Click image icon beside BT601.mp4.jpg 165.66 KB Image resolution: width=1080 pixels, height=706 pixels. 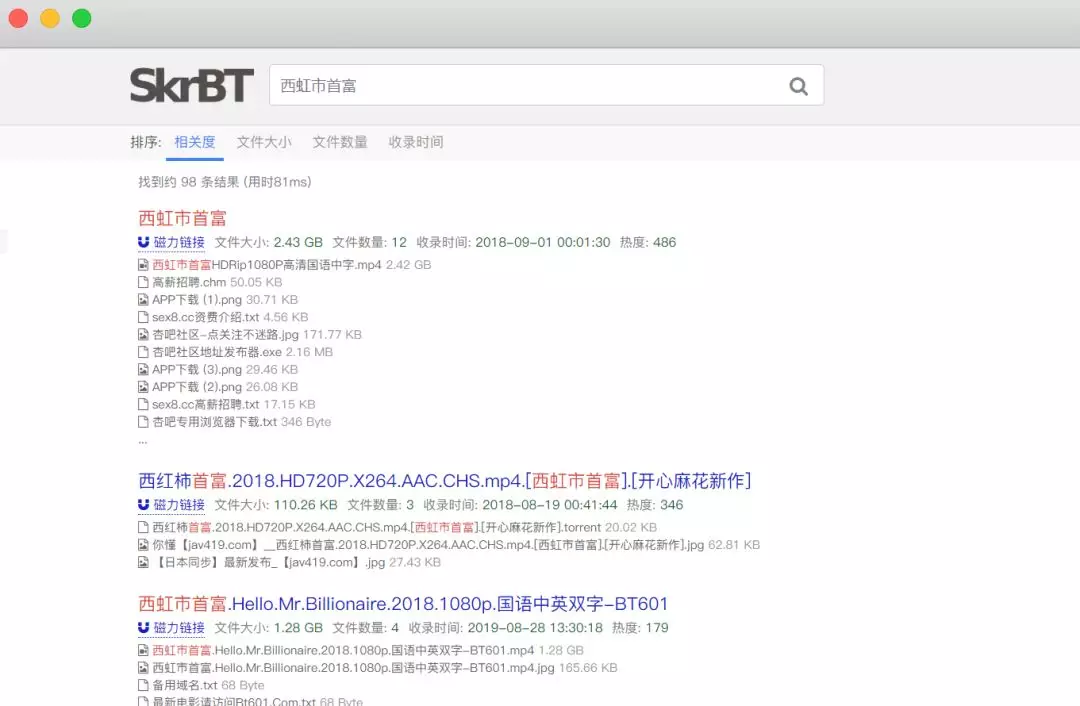pyautogui.click(x=143, y=667)
